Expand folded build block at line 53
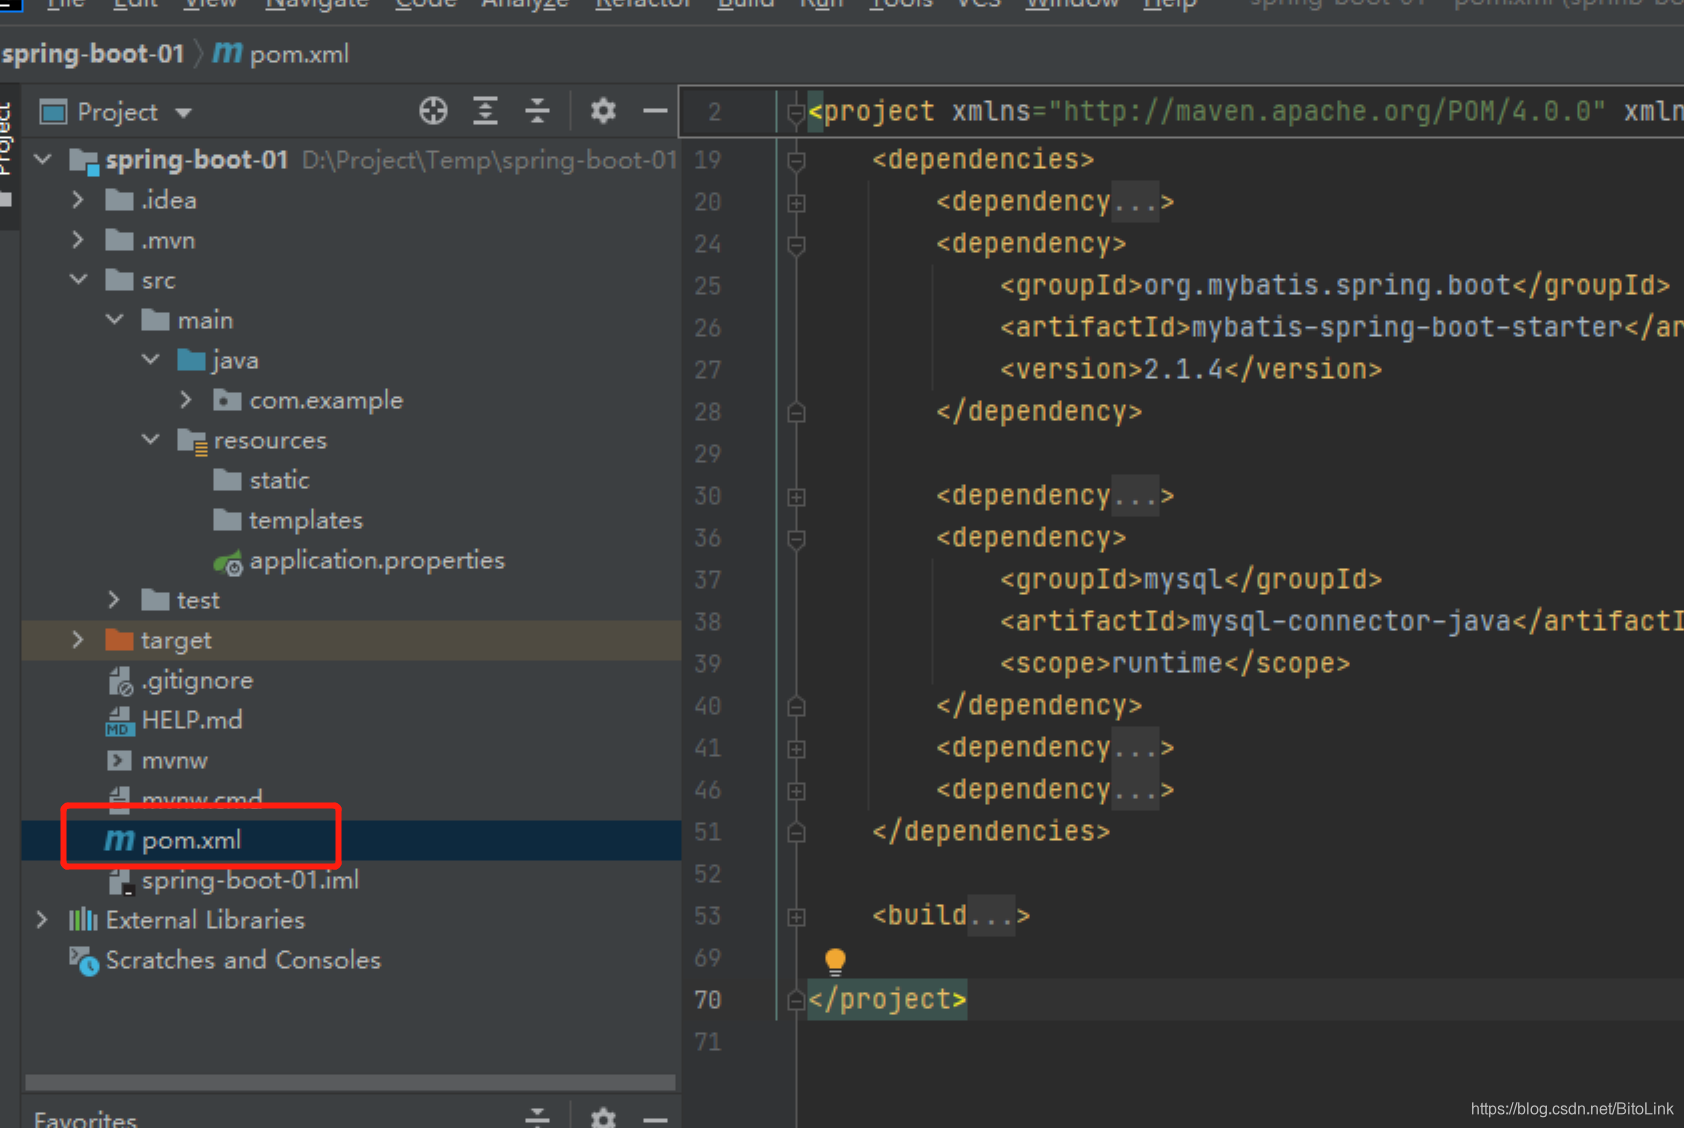This screenshot has height=1128, width=1684. tap(796, 917)
